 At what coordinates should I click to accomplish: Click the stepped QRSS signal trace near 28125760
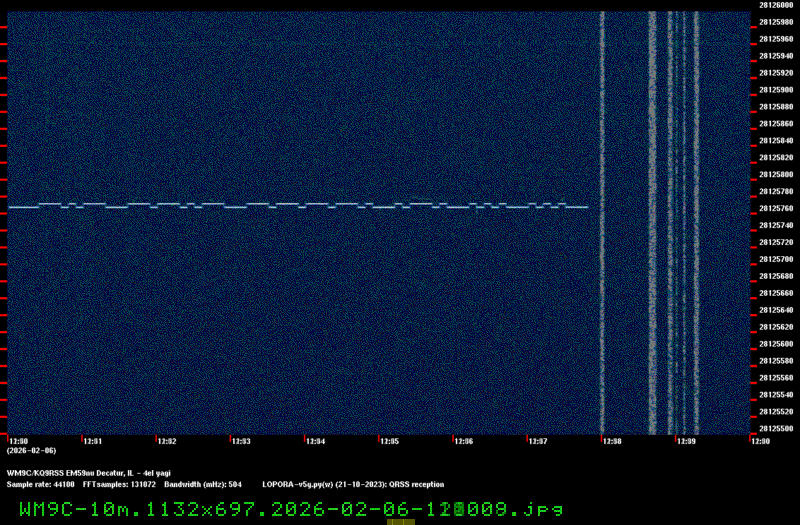click(x=298, y=206)
